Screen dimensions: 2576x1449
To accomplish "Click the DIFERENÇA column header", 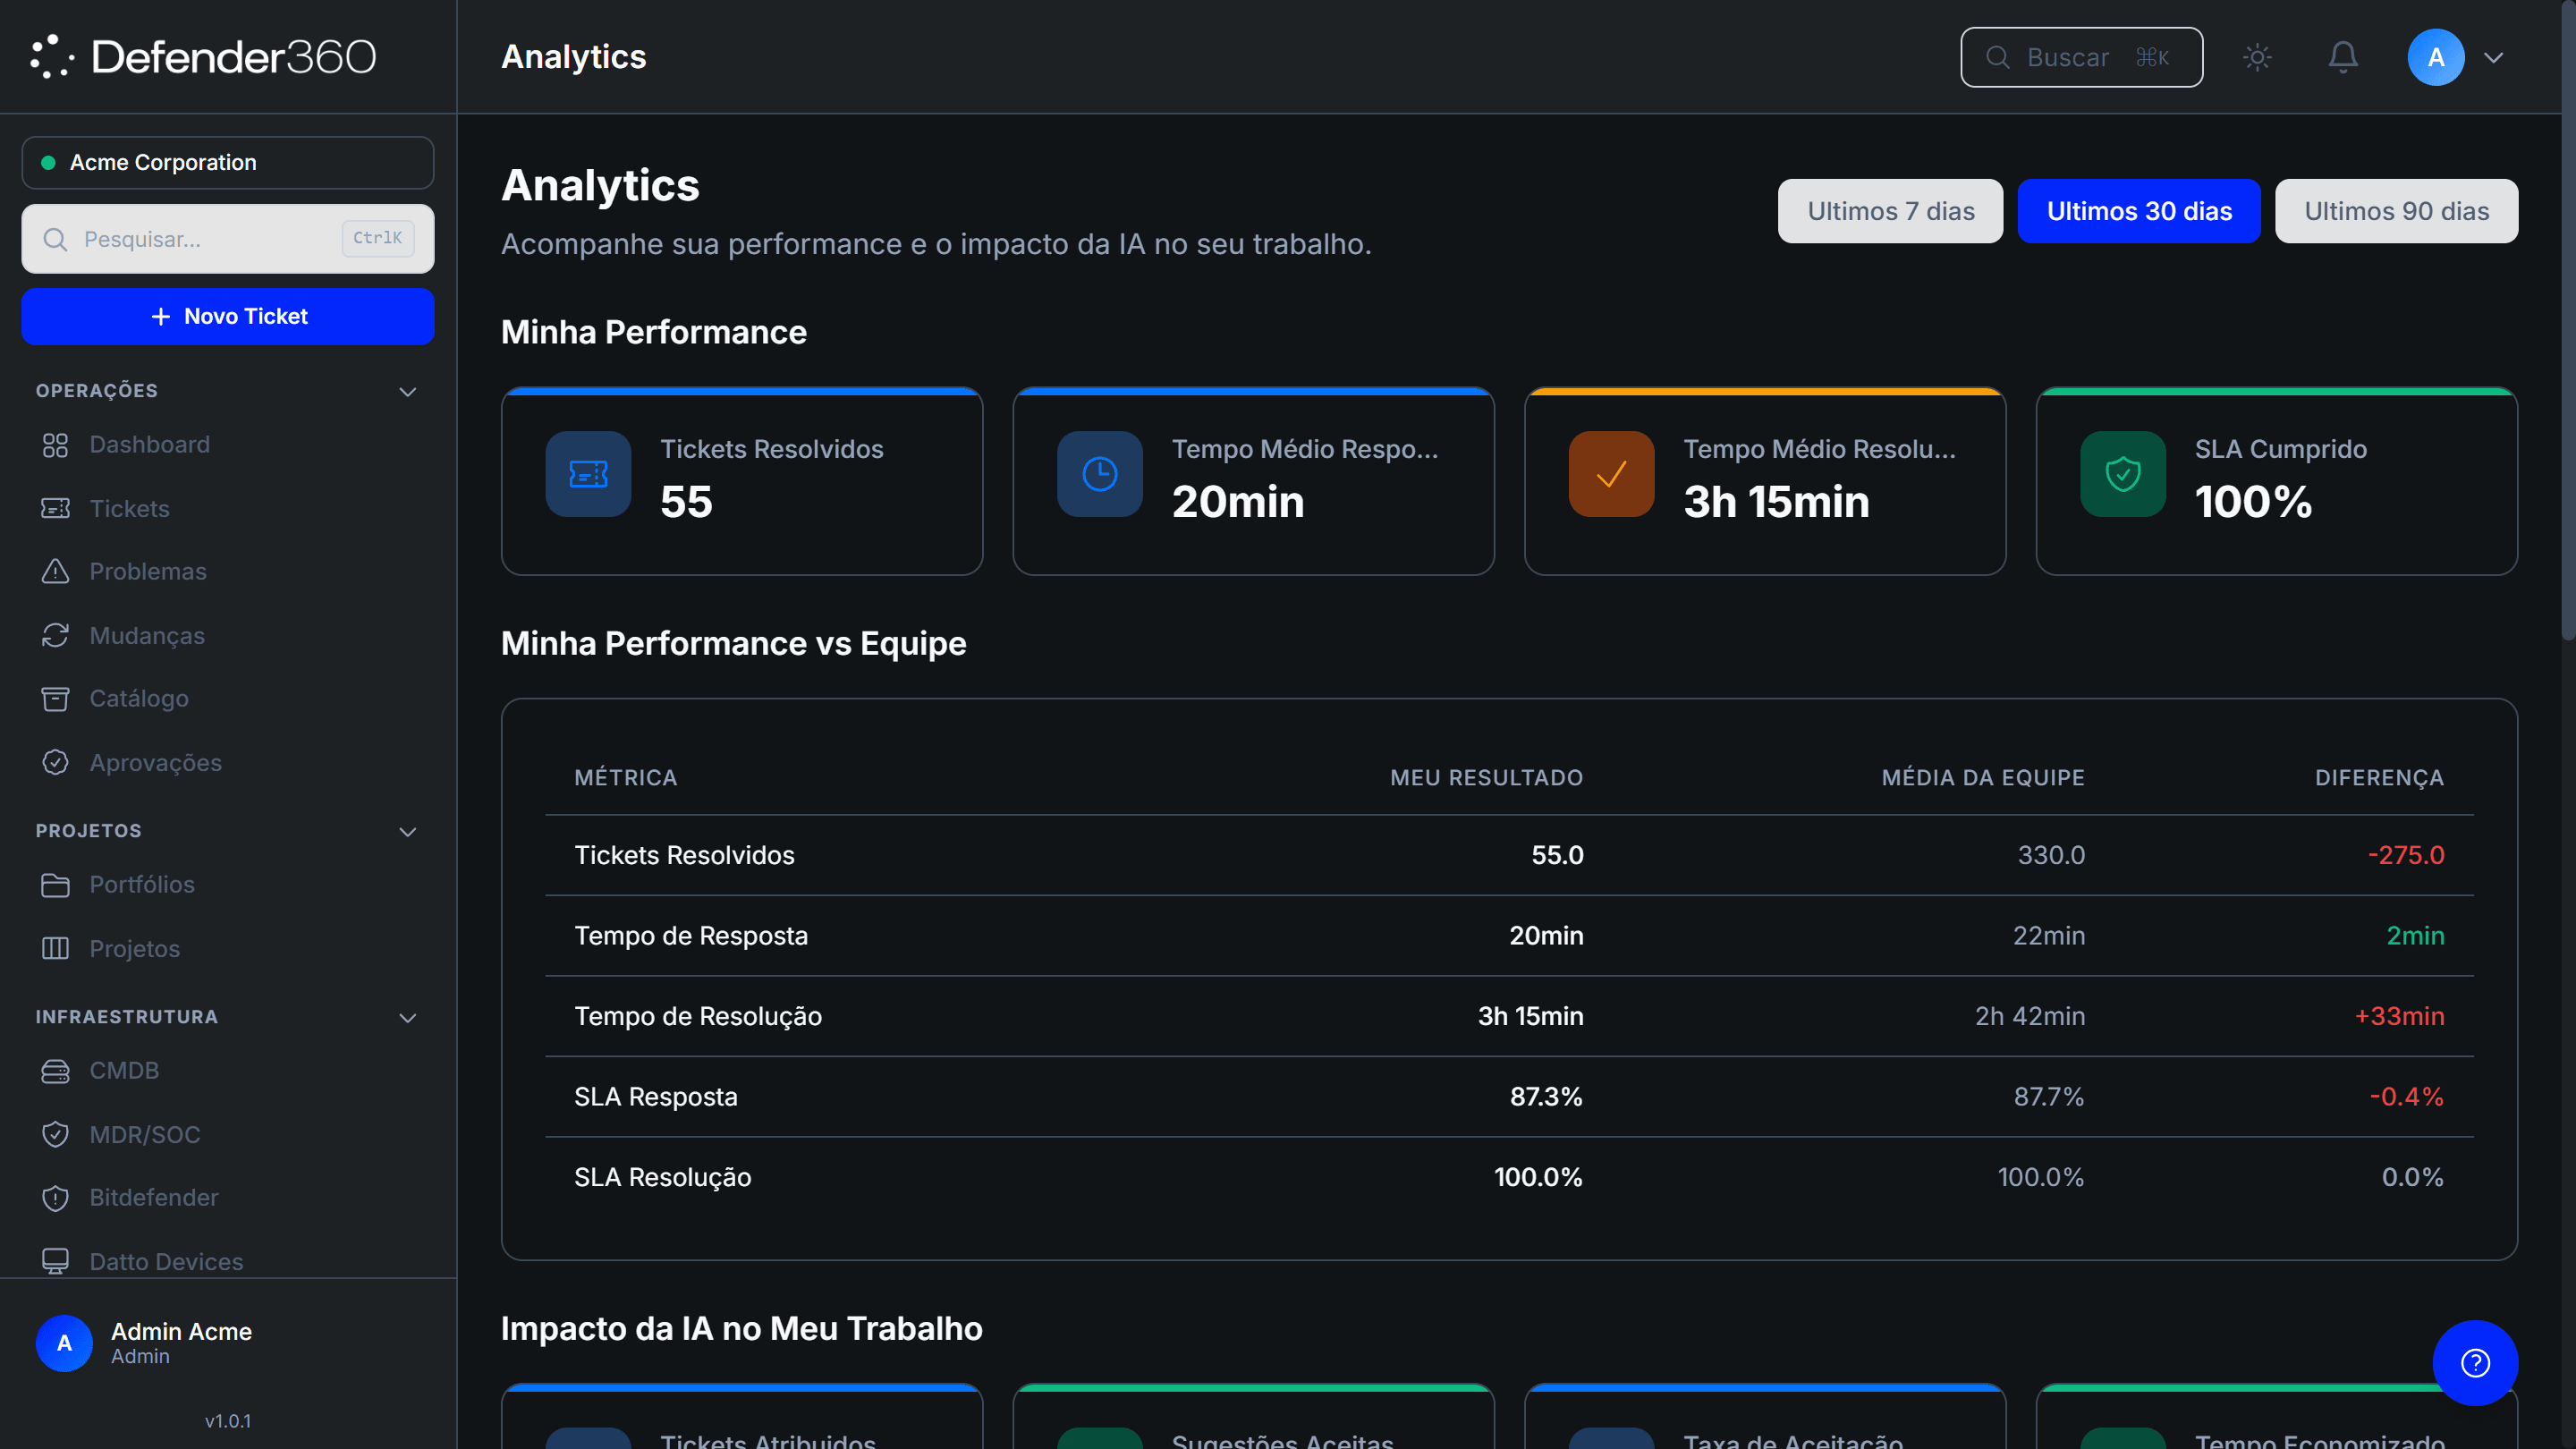I will [x=2379, y=778].
